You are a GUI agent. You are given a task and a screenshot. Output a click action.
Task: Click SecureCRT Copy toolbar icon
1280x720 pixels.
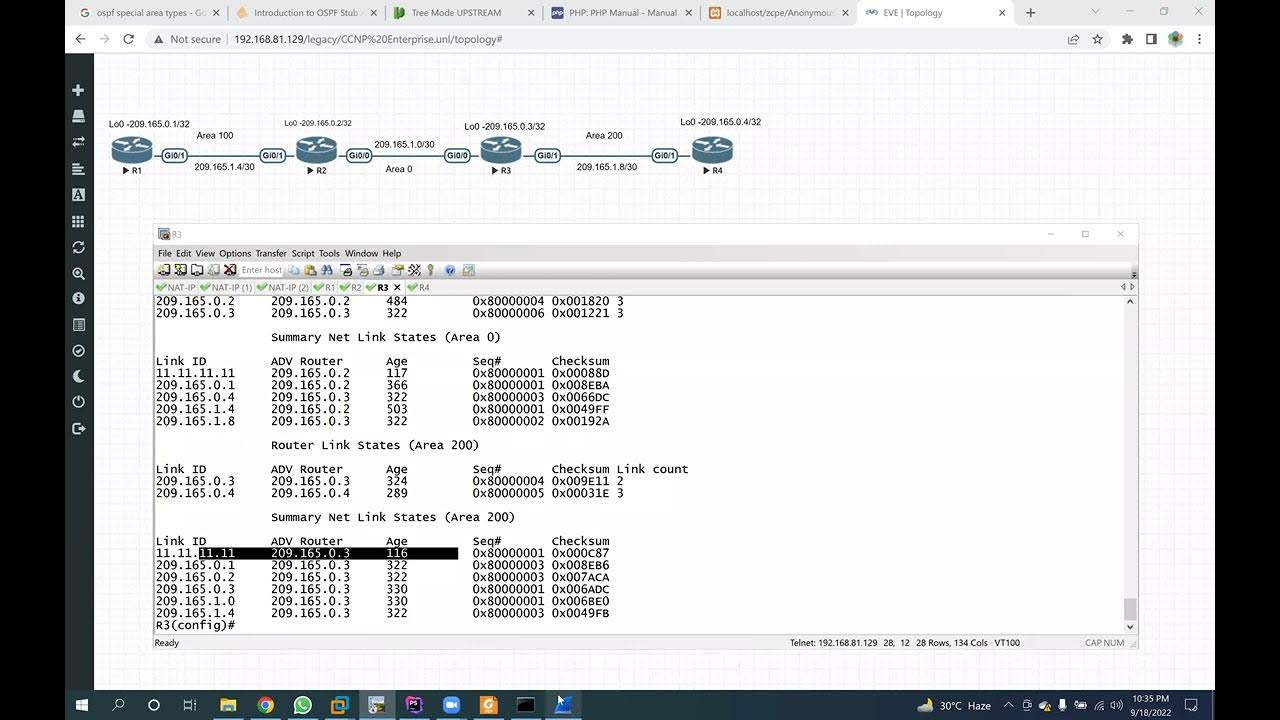pyautogui.click(x=294, y=270)
